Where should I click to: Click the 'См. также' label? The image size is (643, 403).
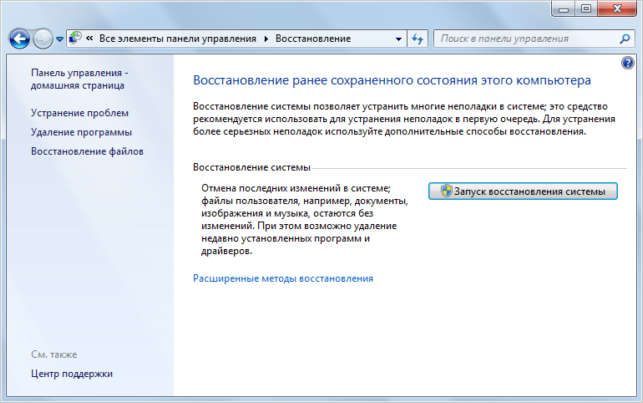pyautogui.click(x=54, y=354)
